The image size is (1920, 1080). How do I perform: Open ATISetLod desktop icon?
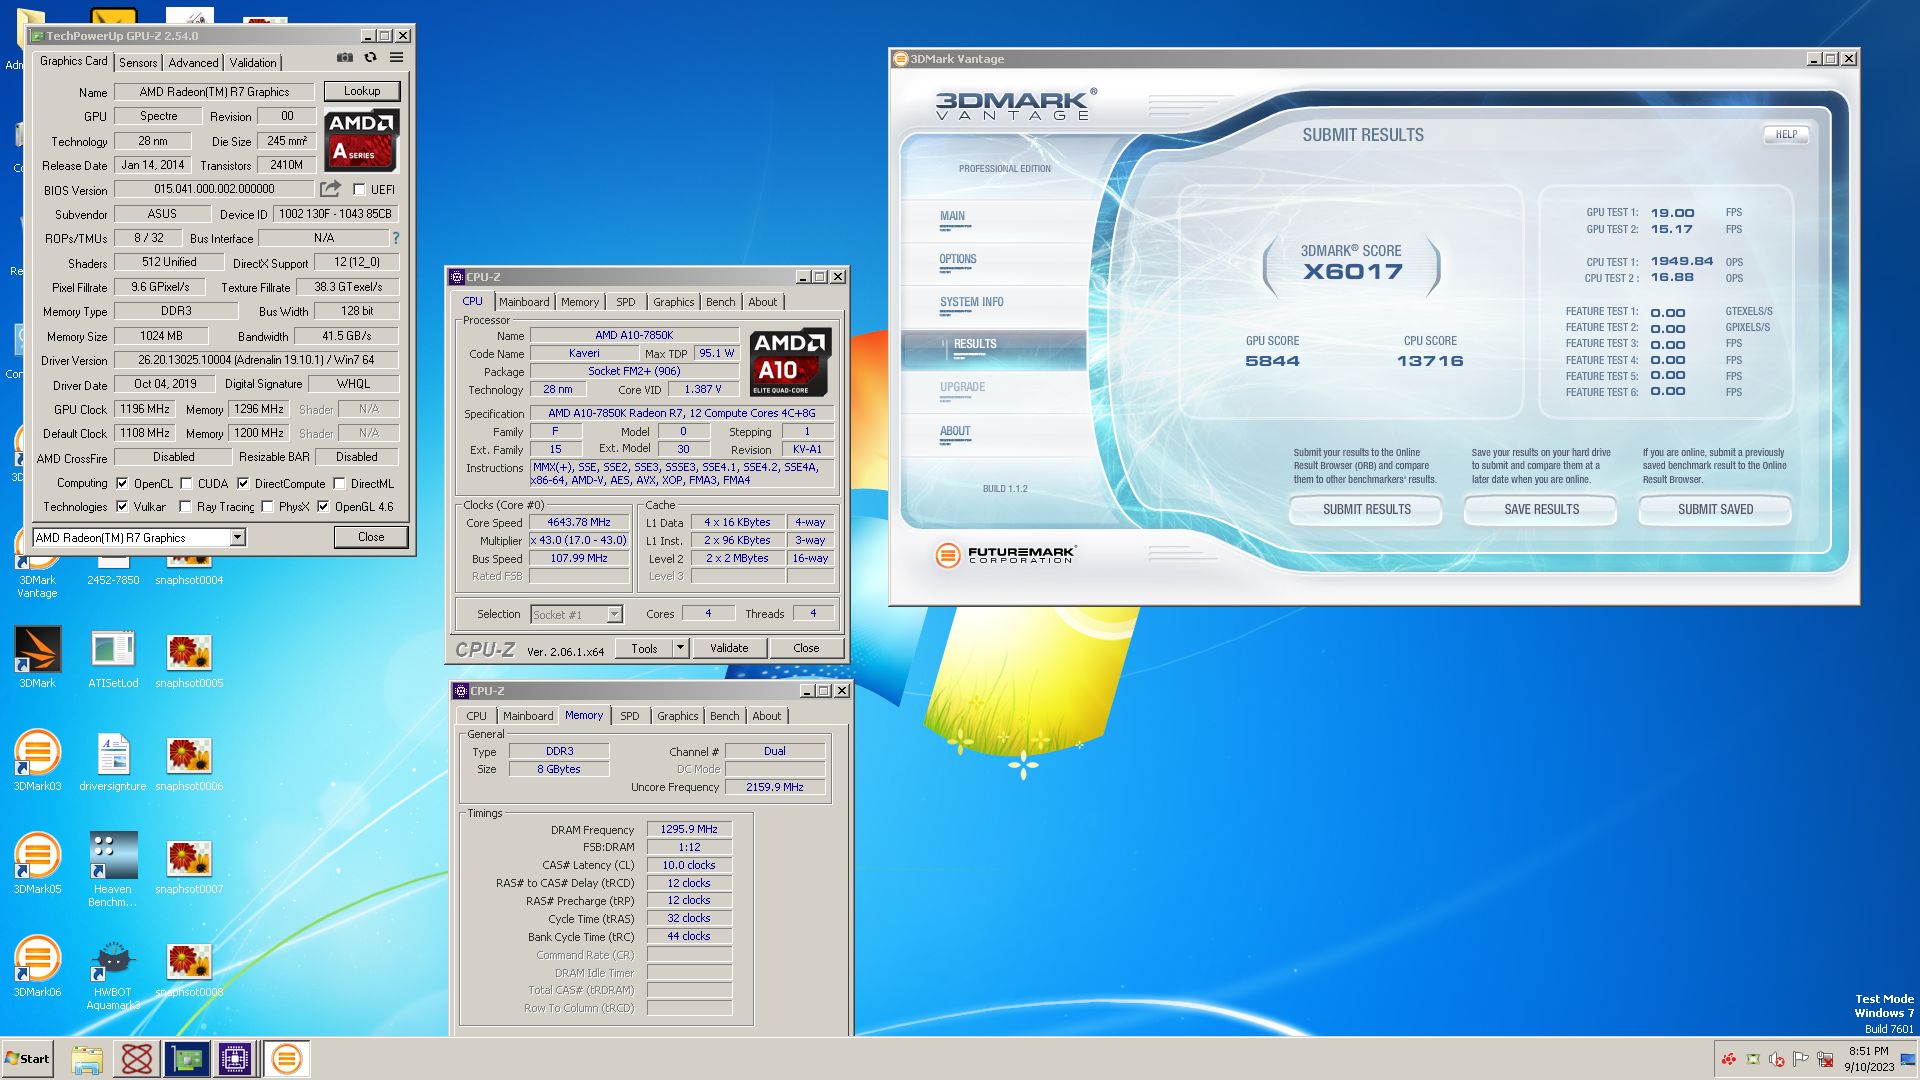click(x=113, y=659)
